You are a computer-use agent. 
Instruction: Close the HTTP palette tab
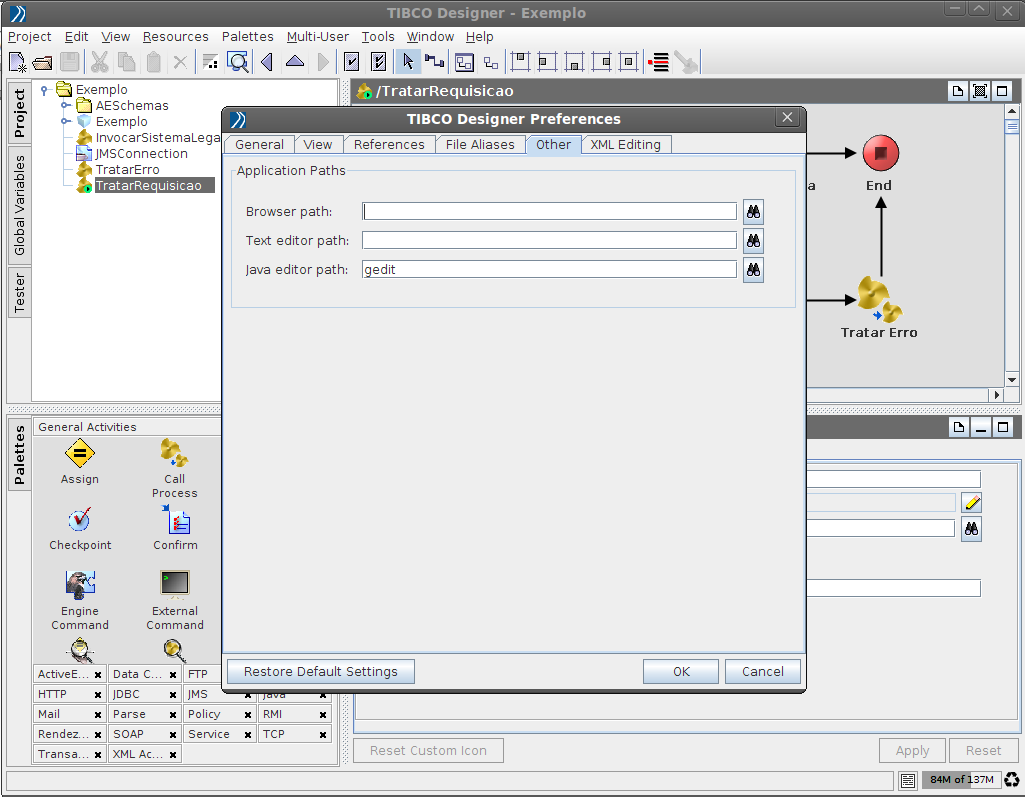(x=97, y=694)
